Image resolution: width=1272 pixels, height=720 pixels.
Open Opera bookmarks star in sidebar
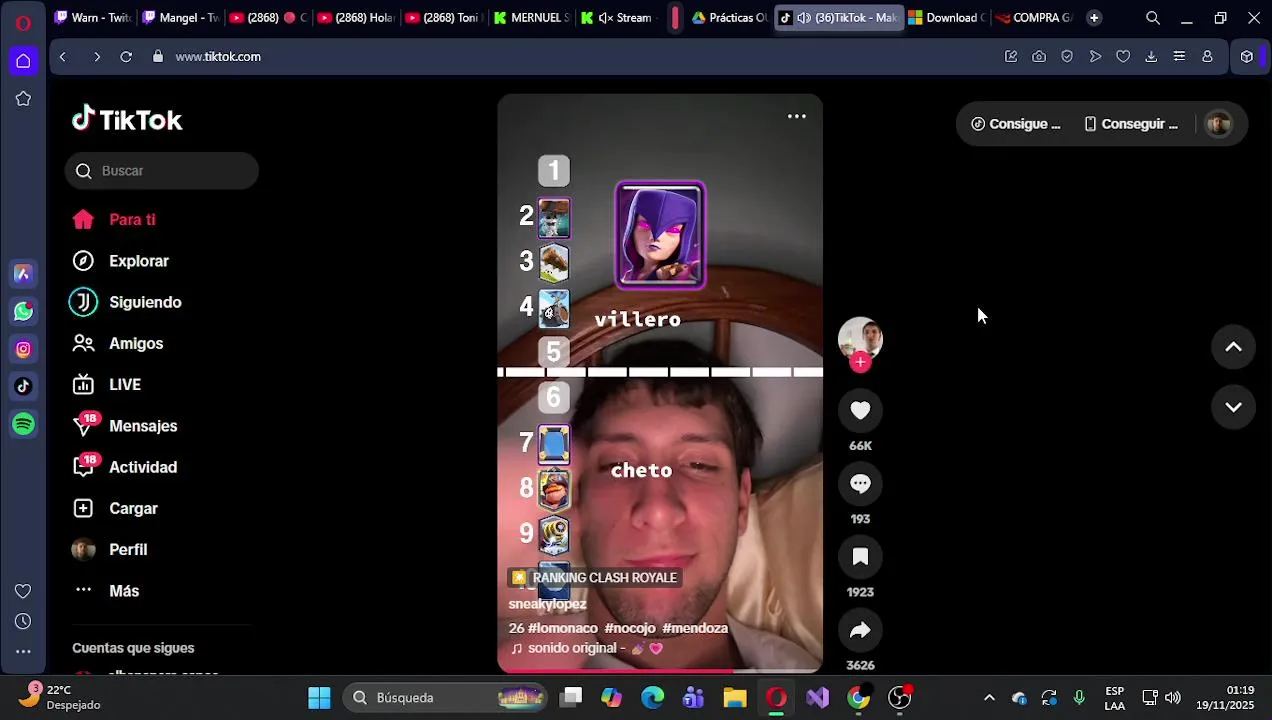[x=23, y=98]
